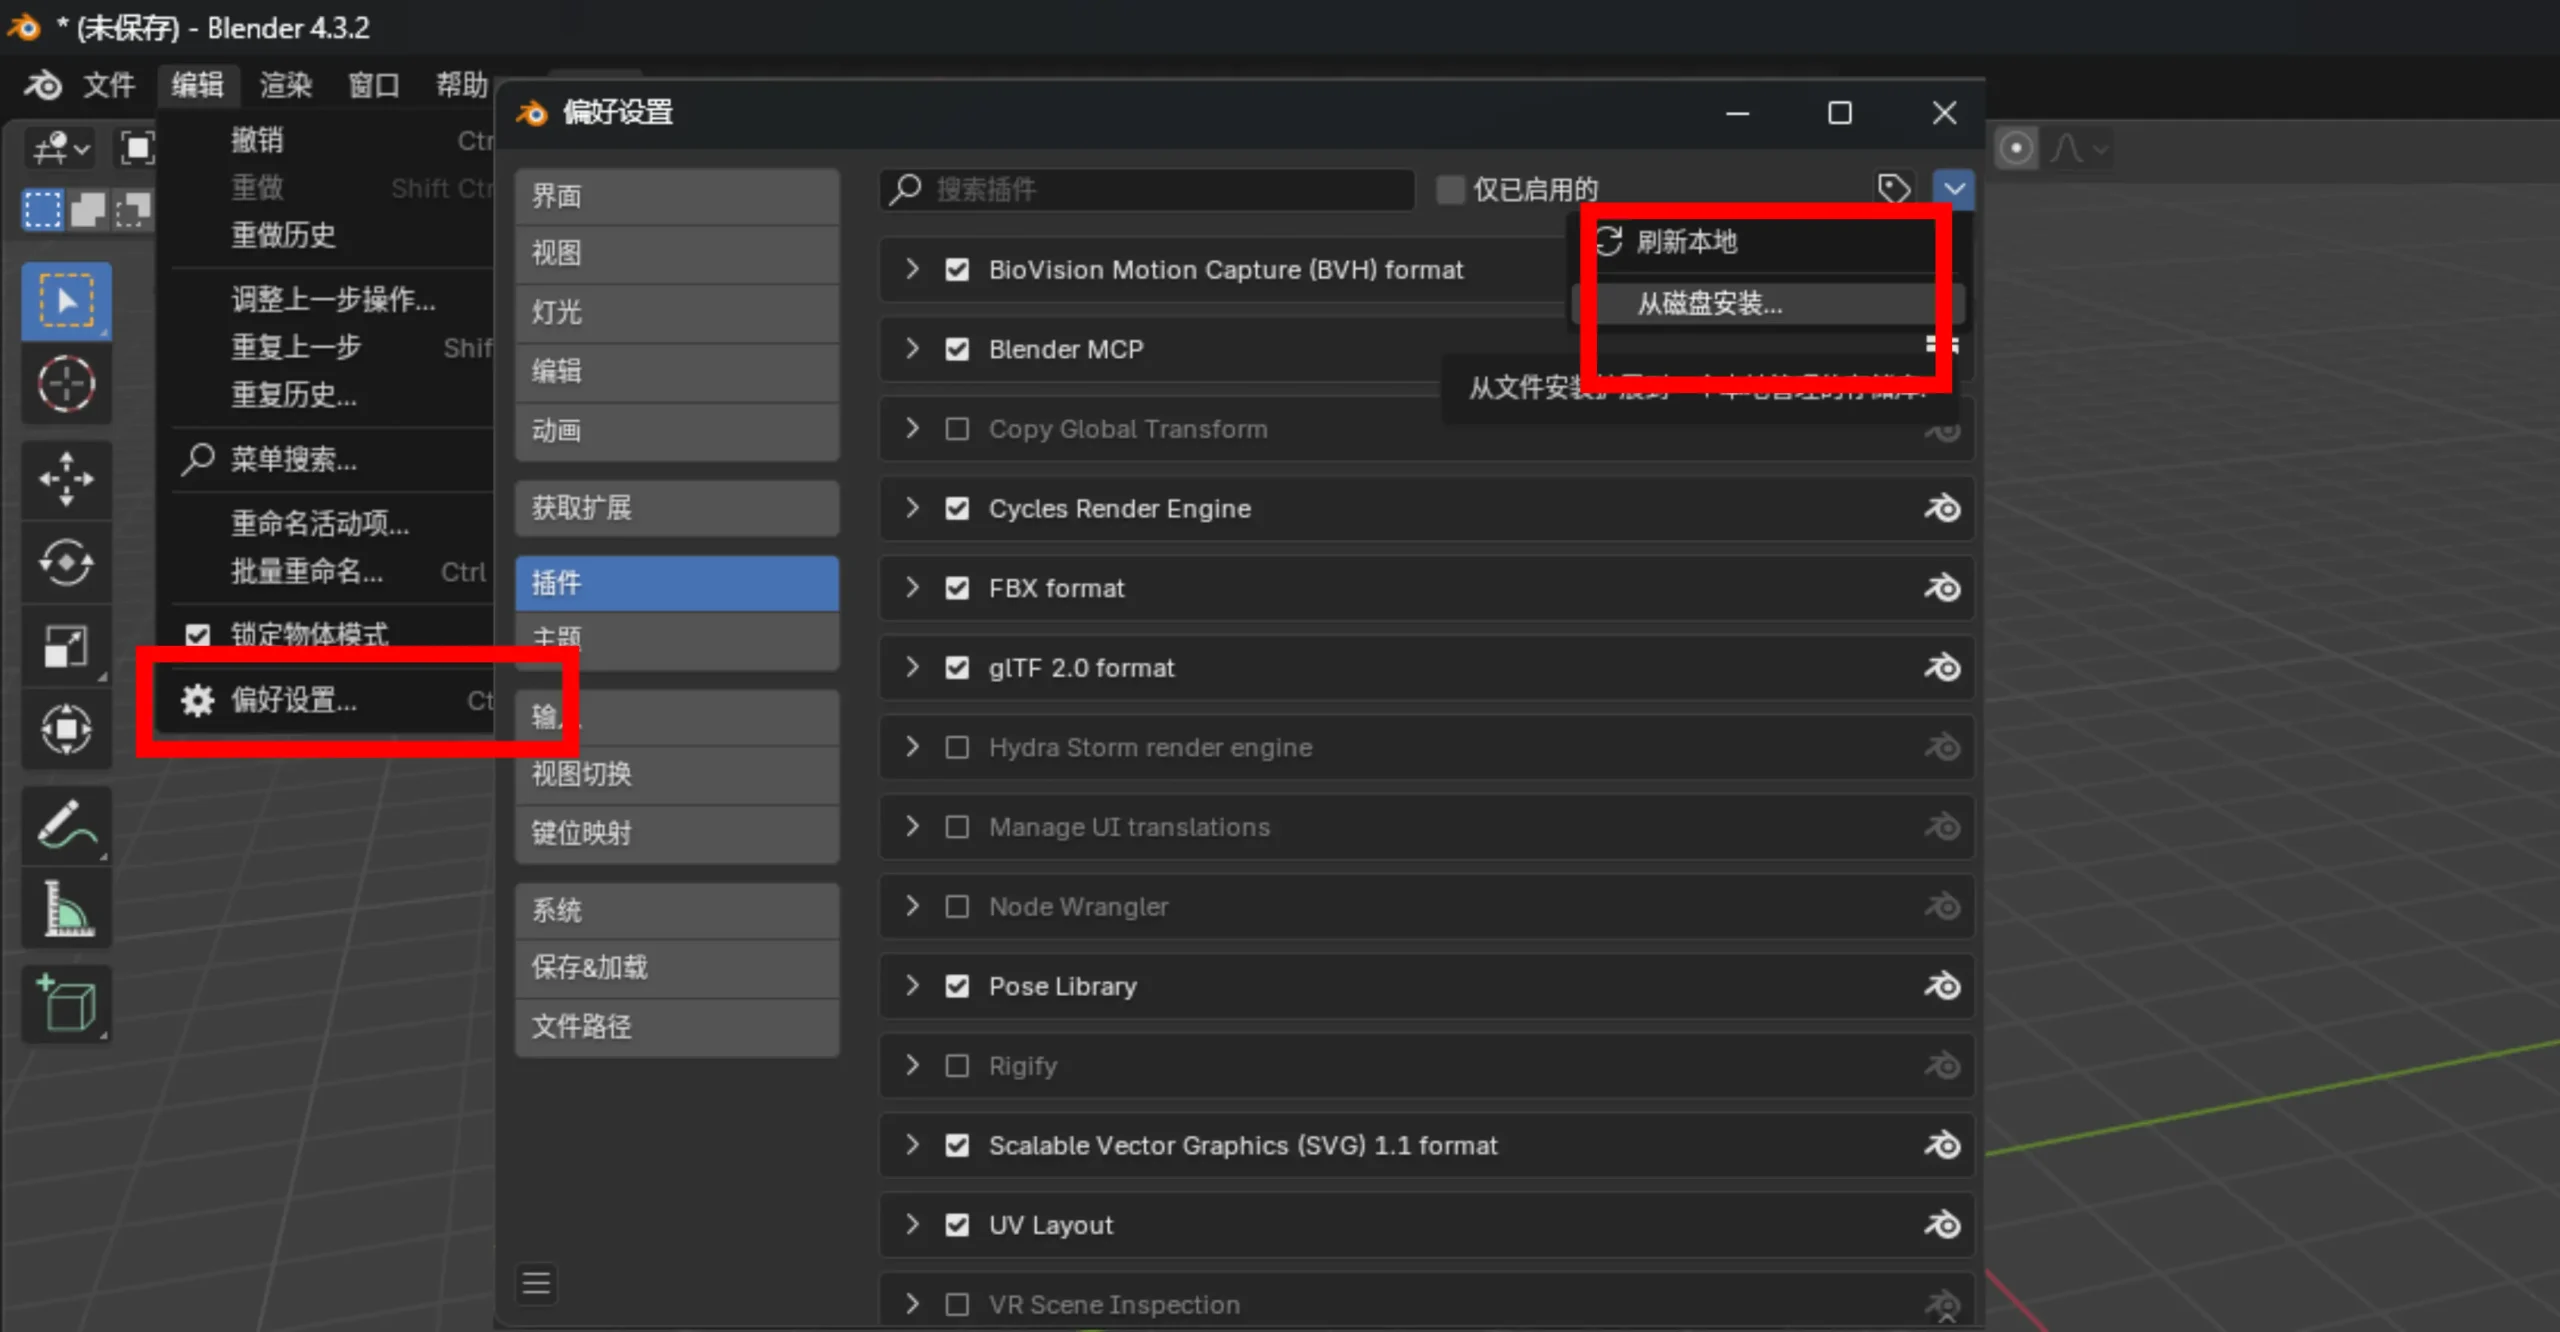Open the 窗口 menu

tap(373, 85)
